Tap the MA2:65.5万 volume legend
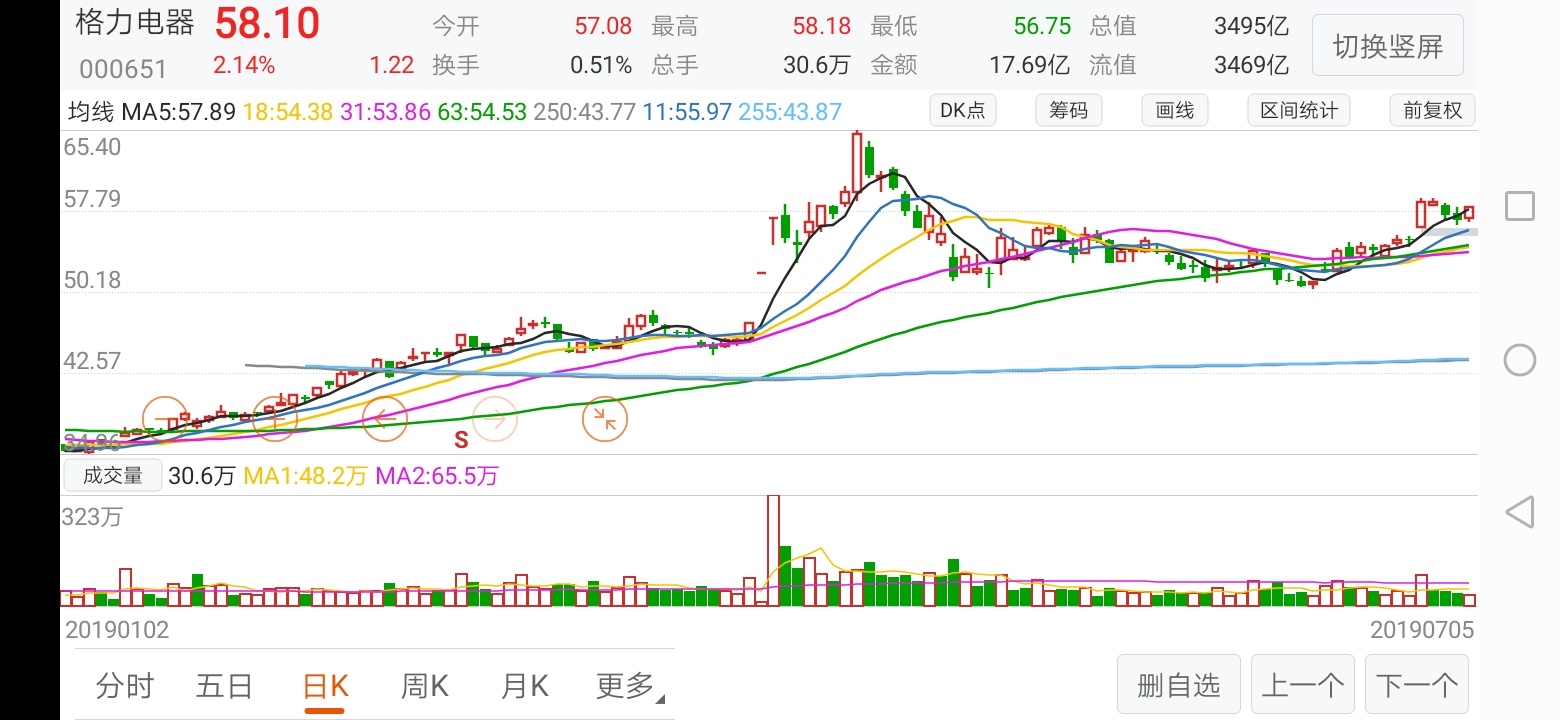Viewport: 1560px width, 720px height. [437, 476]
